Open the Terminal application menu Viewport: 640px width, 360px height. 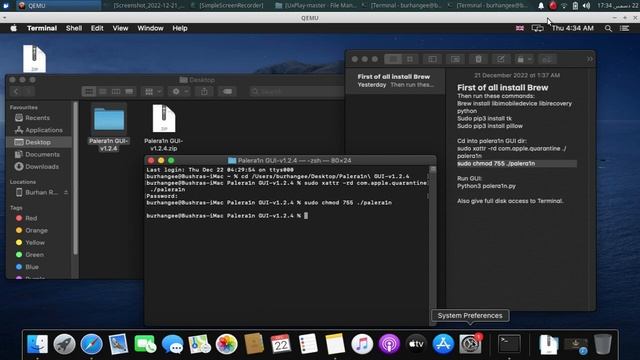pos(42,28)
